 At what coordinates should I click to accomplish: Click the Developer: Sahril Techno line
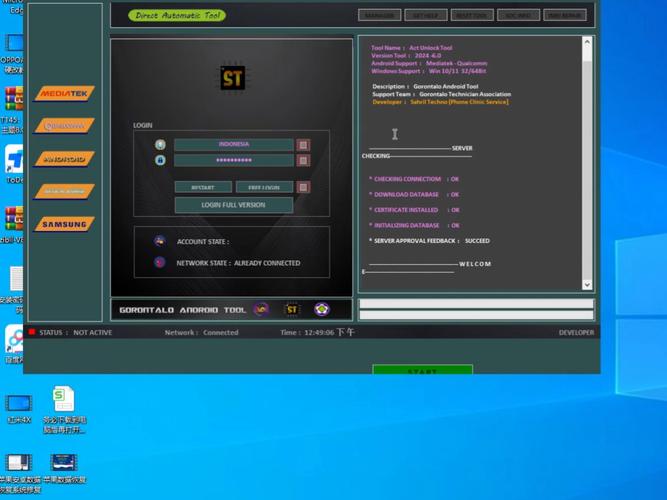(440, 102)
